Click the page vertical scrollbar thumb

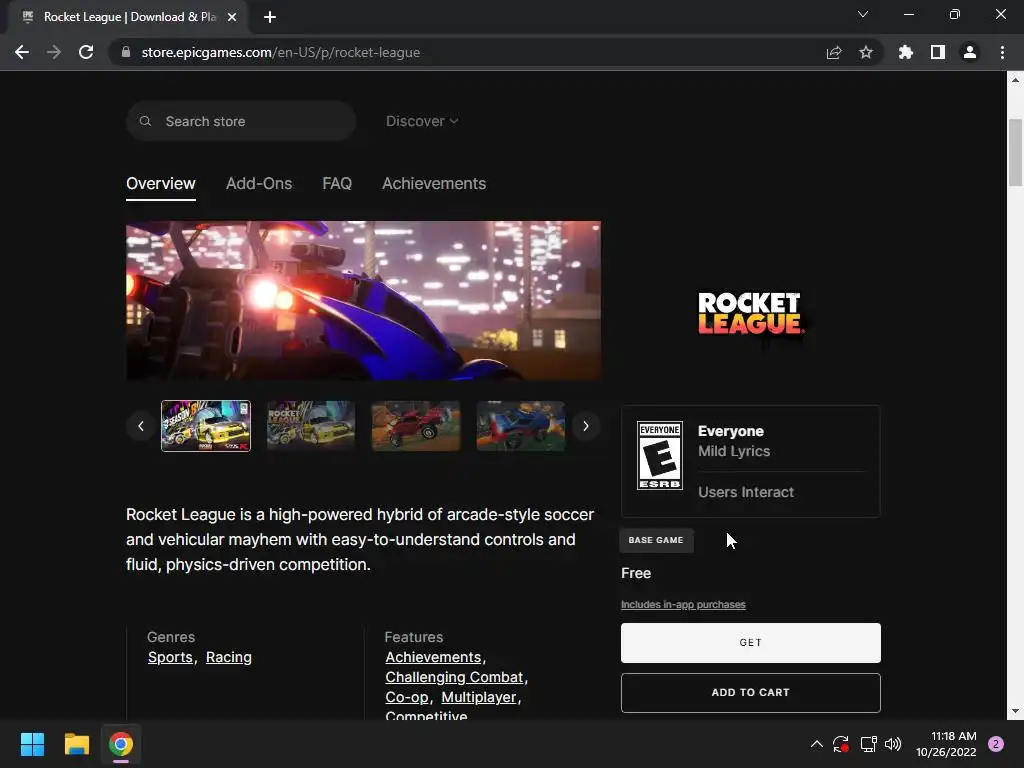coord(1015,153)
